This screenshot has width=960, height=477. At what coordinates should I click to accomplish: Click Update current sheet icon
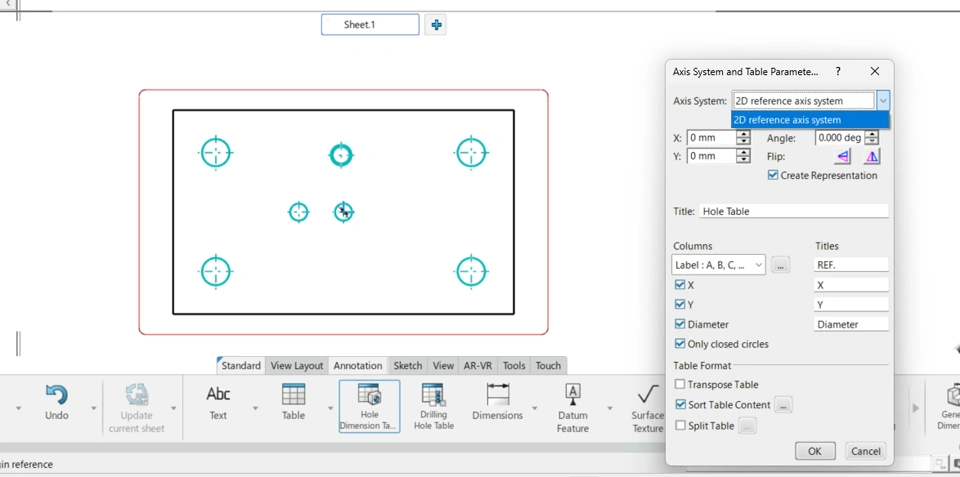tap(137, 395)
